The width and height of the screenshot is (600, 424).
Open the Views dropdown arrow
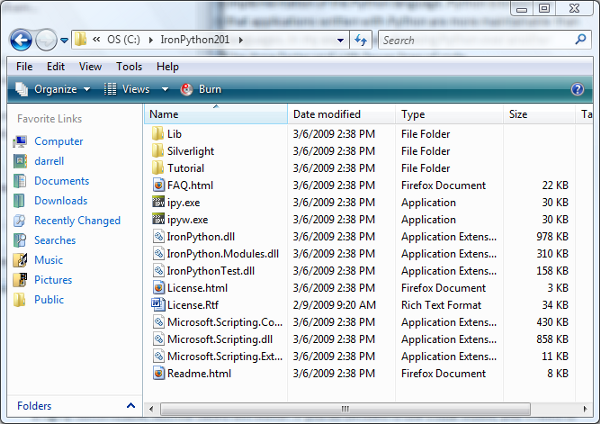pyautogui.click(x=165, y=89)
